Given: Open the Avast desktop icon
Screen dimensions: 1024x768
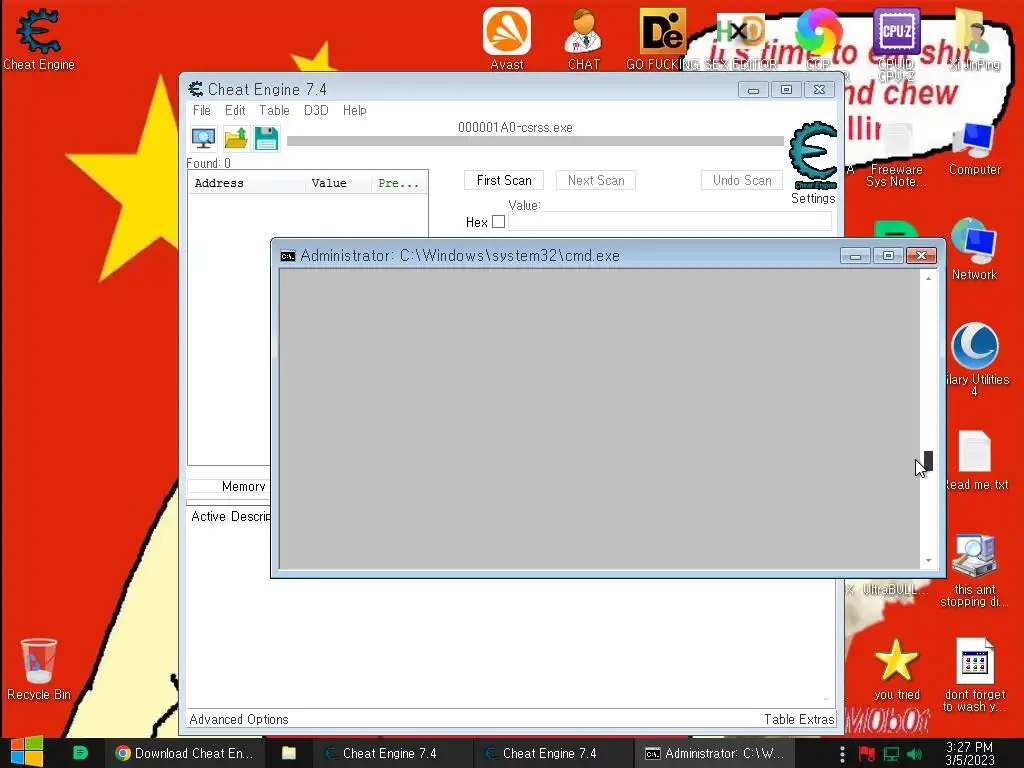Looking at the screenshot, I should pyautogui.click(x=507, y=39).
